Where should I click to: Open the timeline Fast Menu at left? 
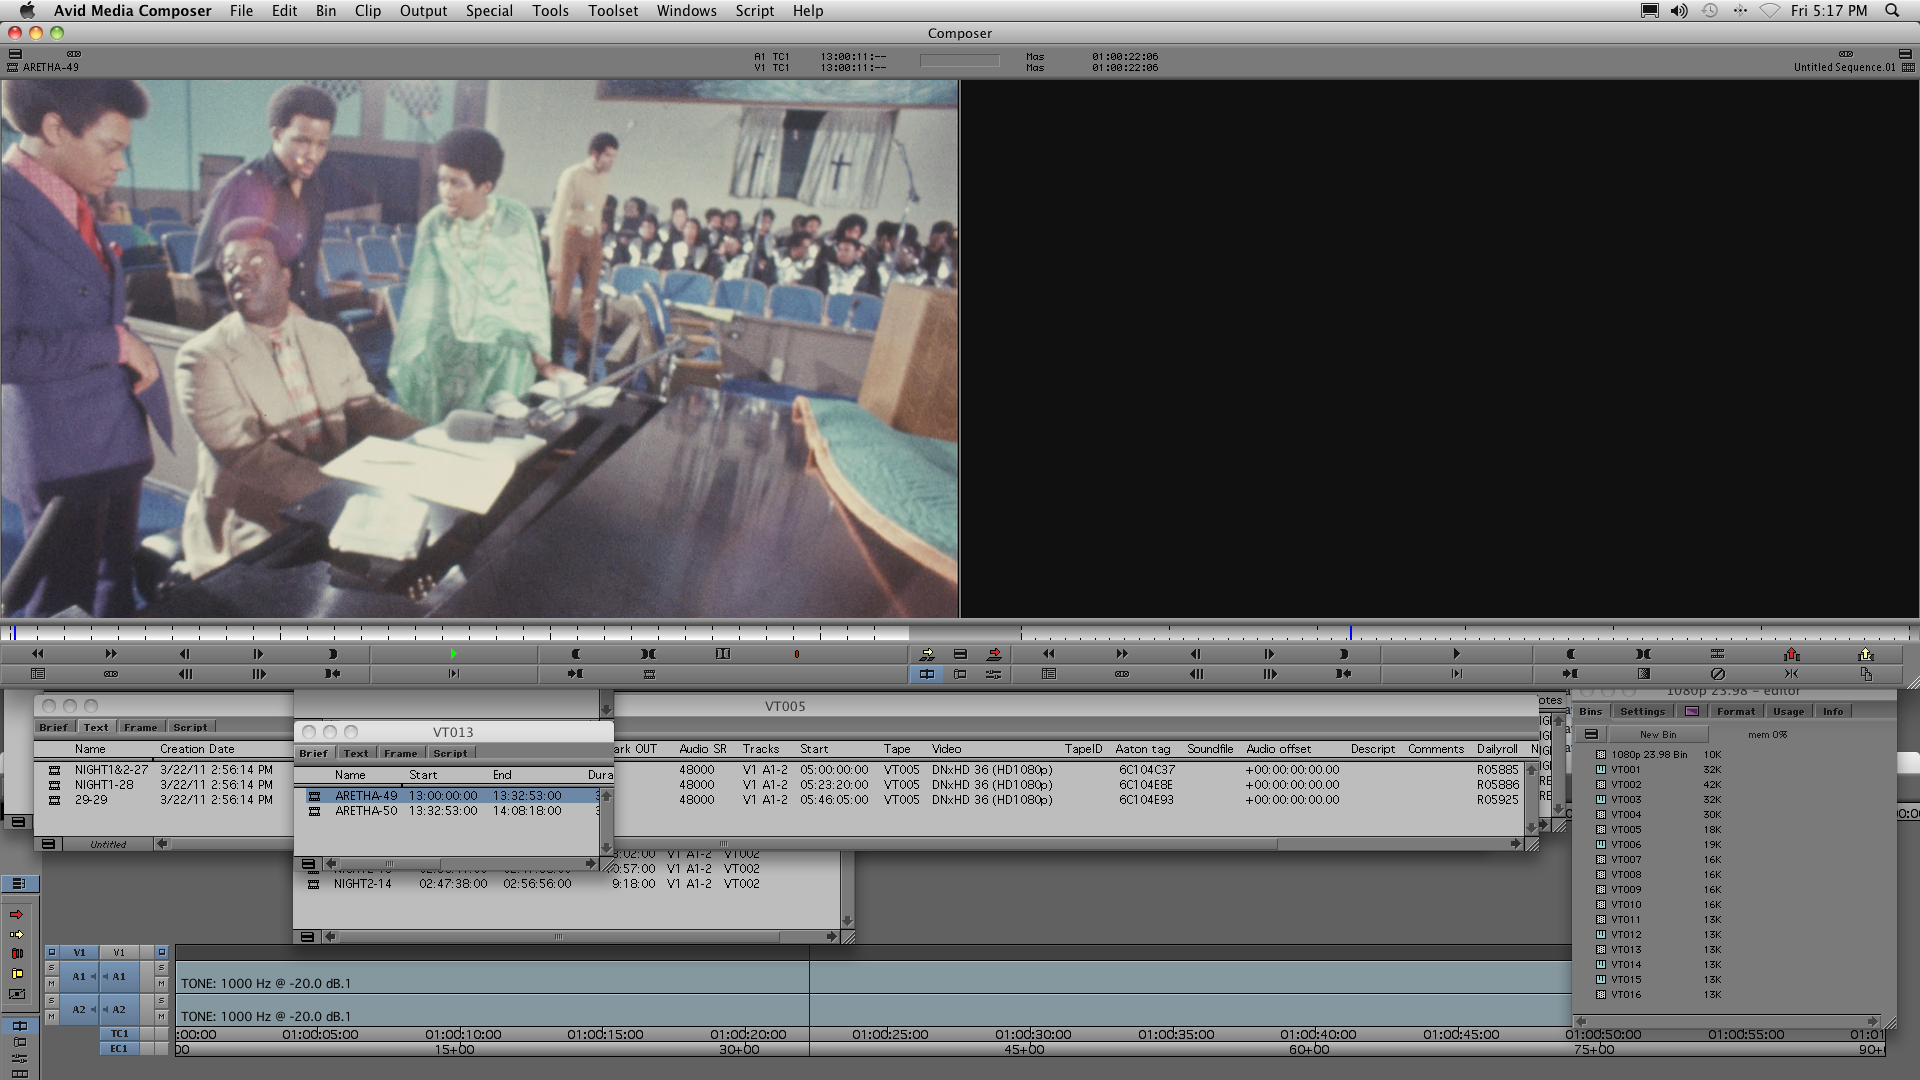point(20,884)
